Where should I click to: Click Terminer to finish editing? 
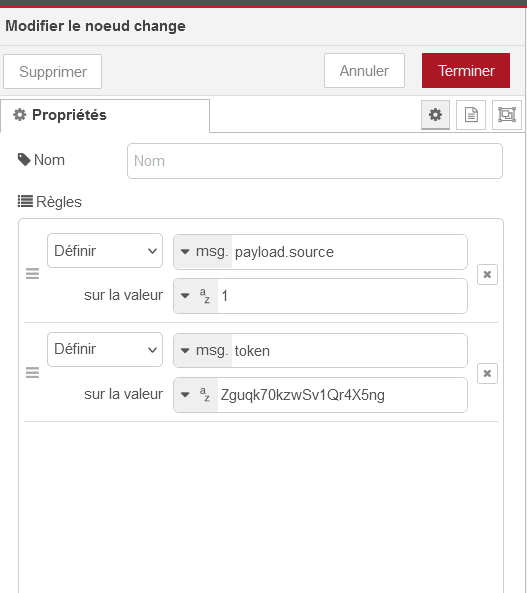point(466,71)
